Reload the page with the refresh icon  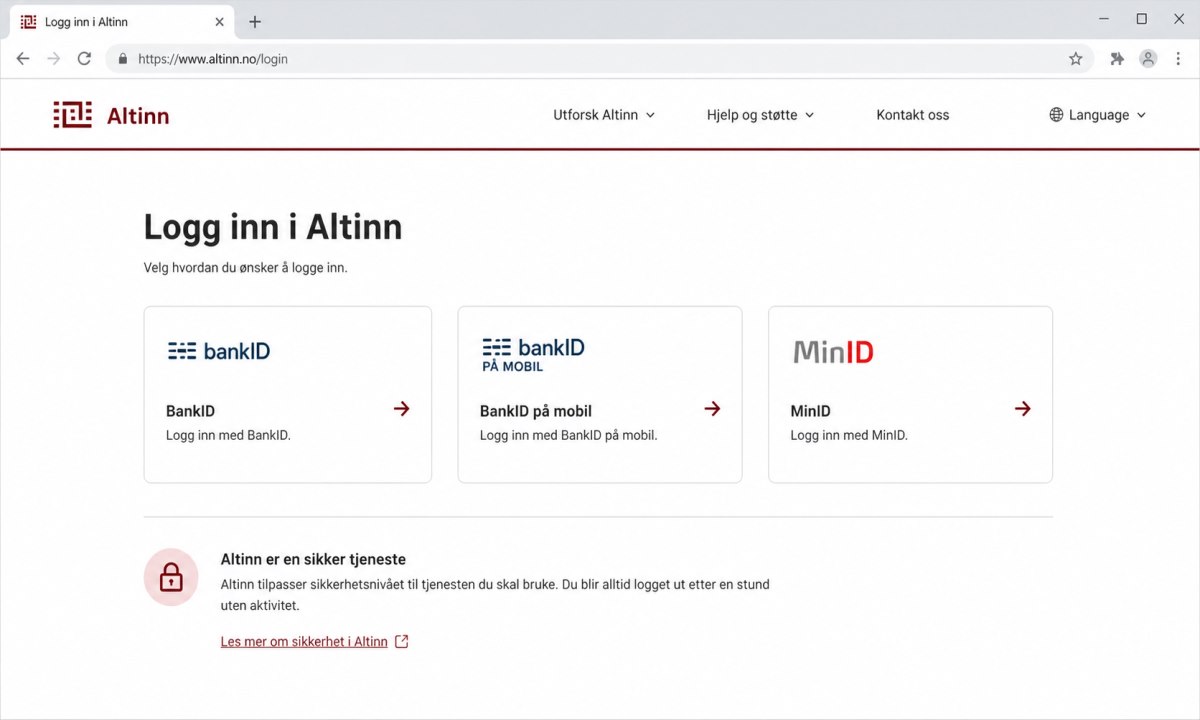coord(84,59)
